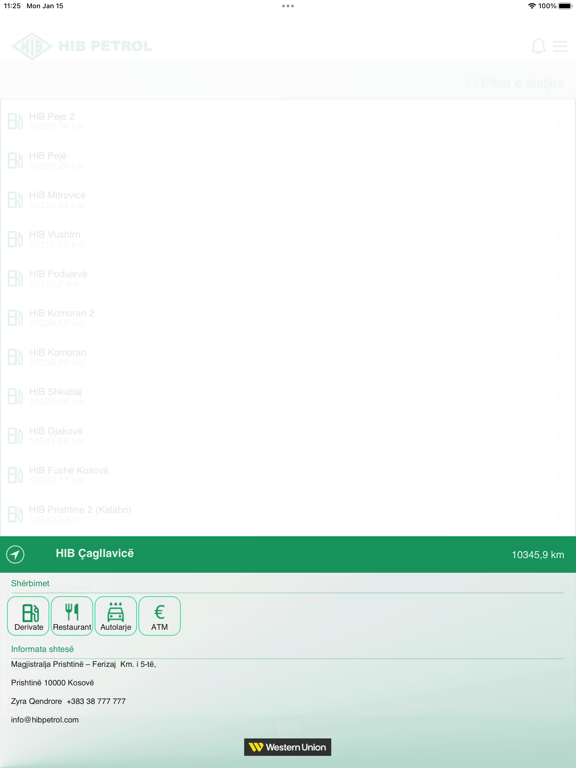Tap fuel pump icon for HIB Podujevë
The image size is (576, 768).
click(15, 278)
